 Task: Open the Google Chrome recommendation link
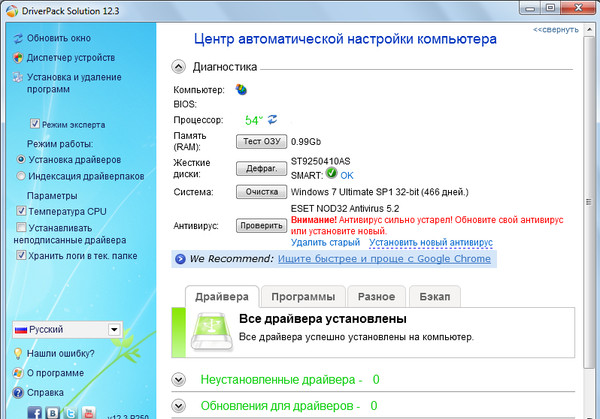pyautogui.click(x=384, y=259)
